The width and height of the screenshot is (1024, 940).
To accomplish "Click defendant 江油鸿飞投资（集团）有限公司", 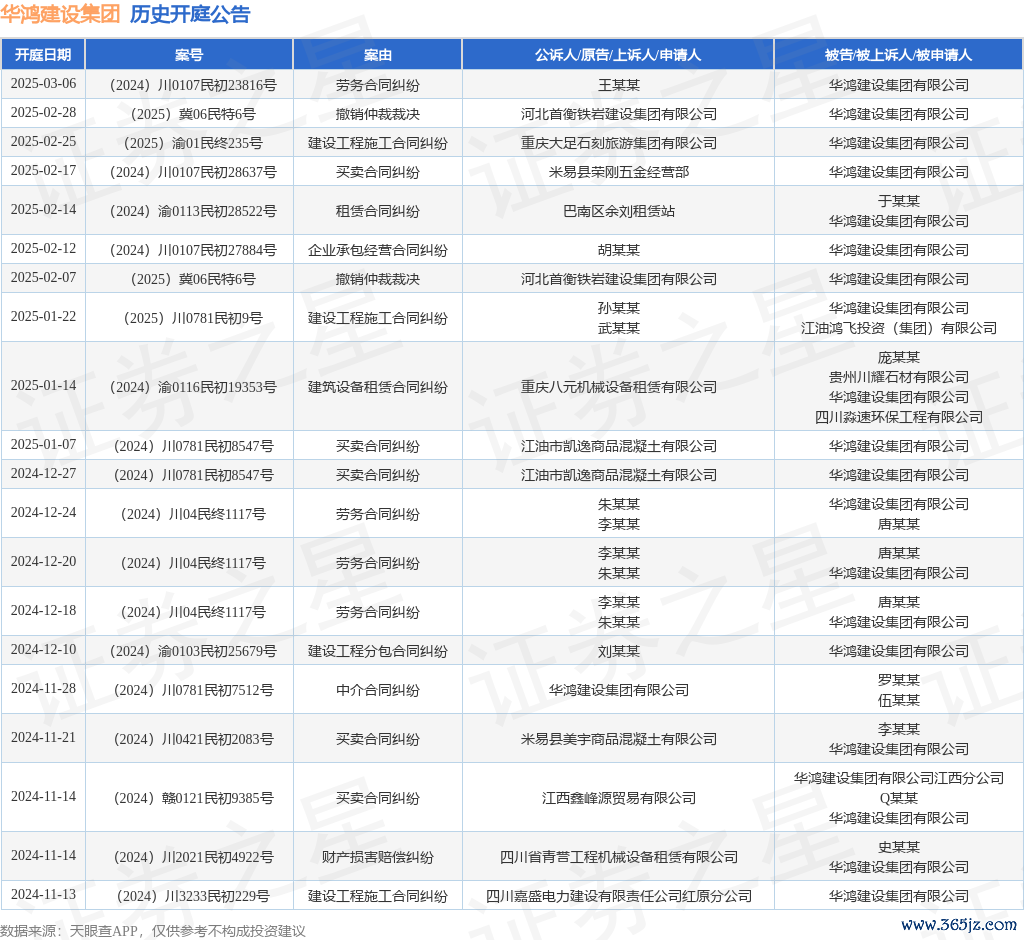I will tap(899, 328).
